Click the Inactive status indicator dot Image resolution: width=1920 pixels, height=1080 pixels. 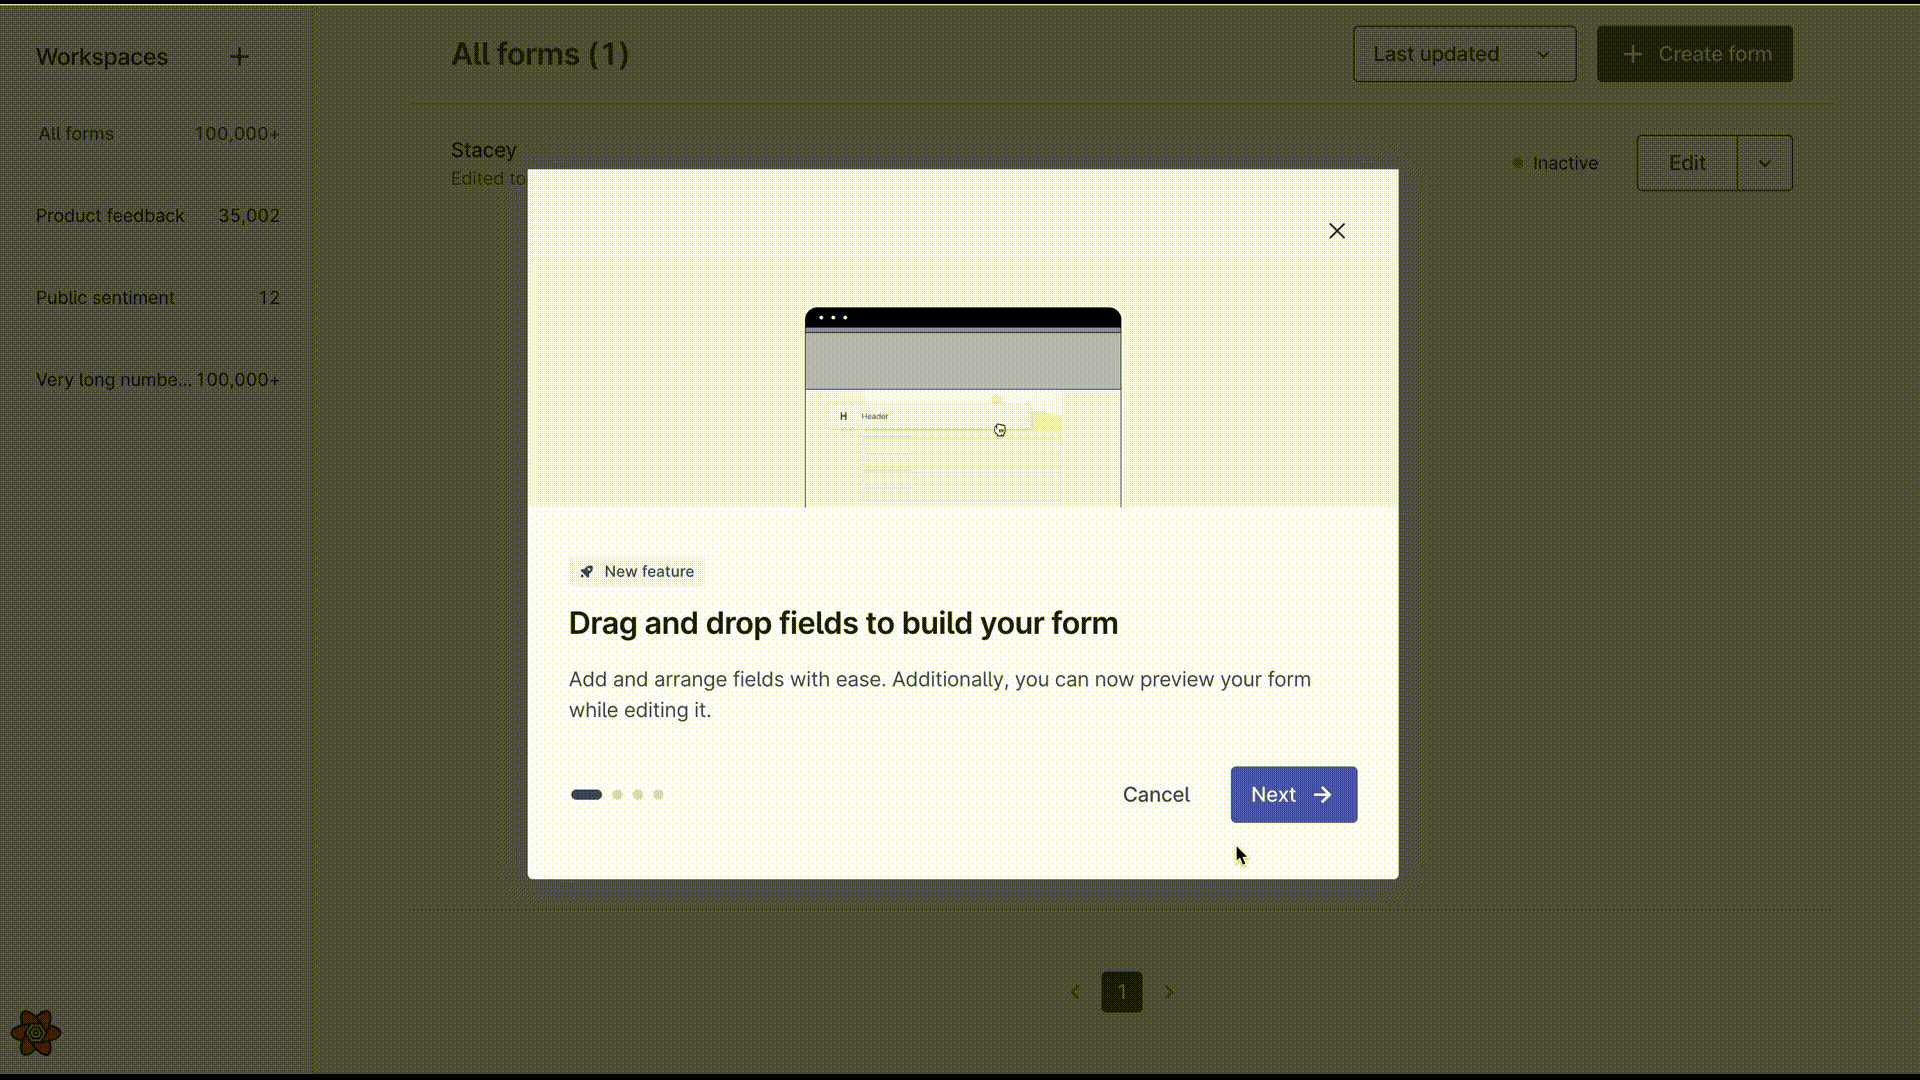(x=1516, y=162)
